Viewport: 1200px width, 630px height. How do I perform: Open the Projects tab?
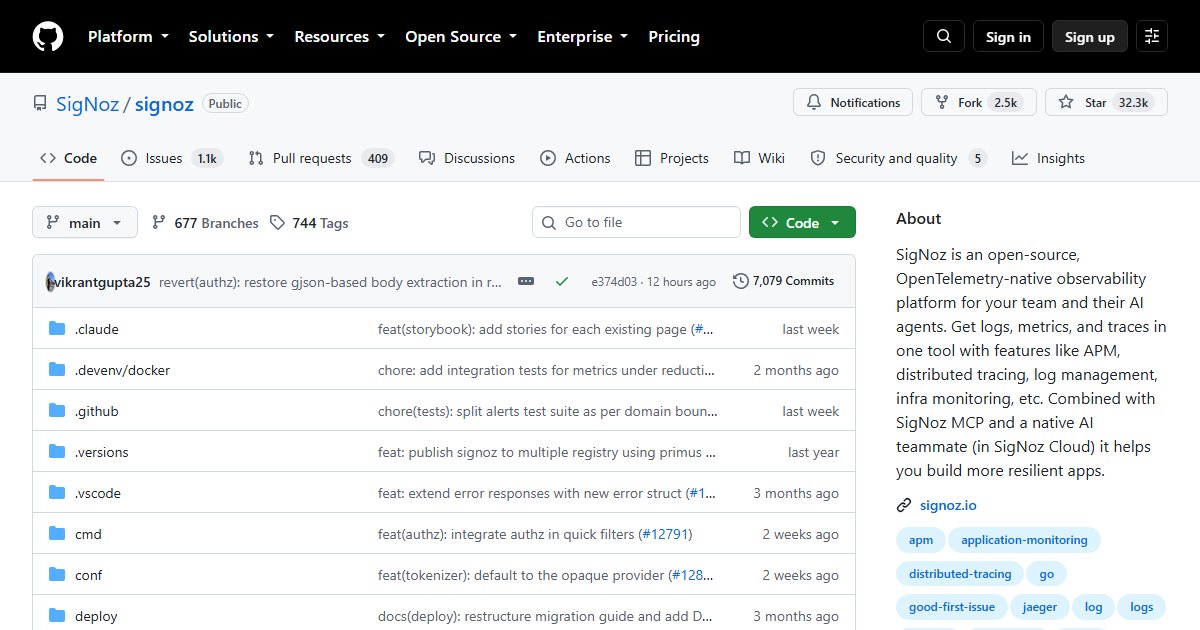point(671,158)
